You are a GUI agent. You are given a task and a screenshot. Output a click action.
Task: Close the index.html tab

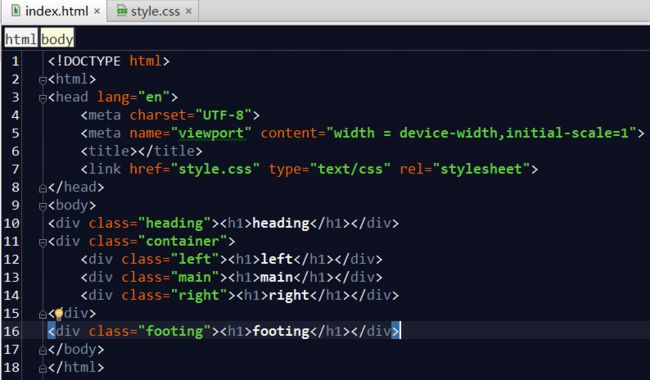coord(97,11)
